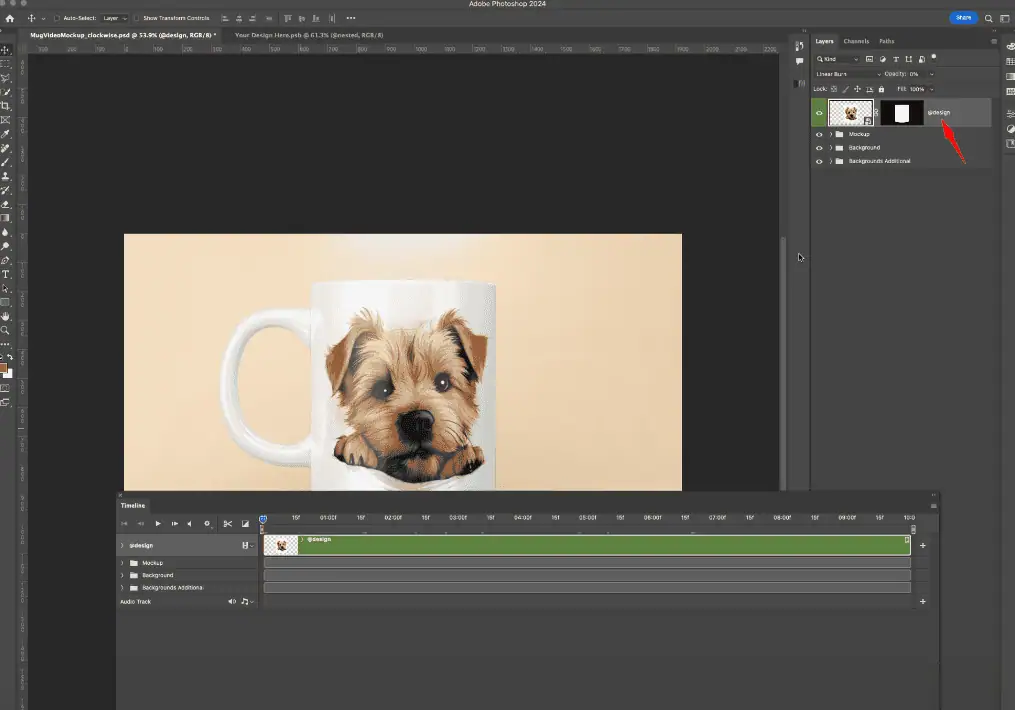Open search with magnifier icon near Share

pyautogui.click(x=989, y=18)
